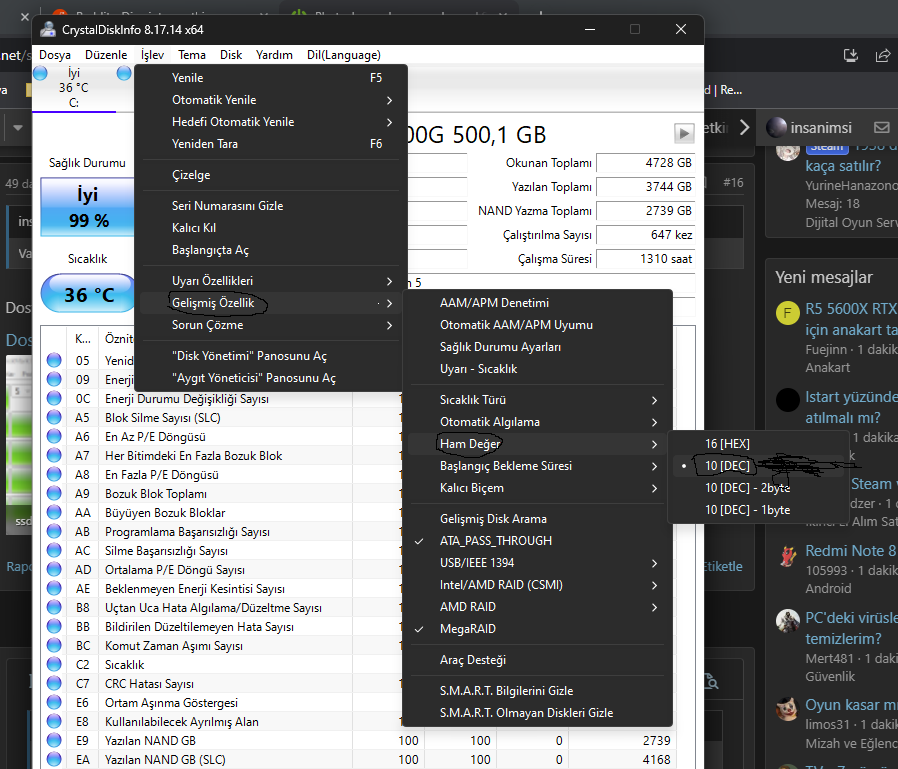Image resolution: width=898 pixels, height=769 pixels.
Task: Click the CrystalDiskInfo title bar icon
Action: (x=48, y=30)
